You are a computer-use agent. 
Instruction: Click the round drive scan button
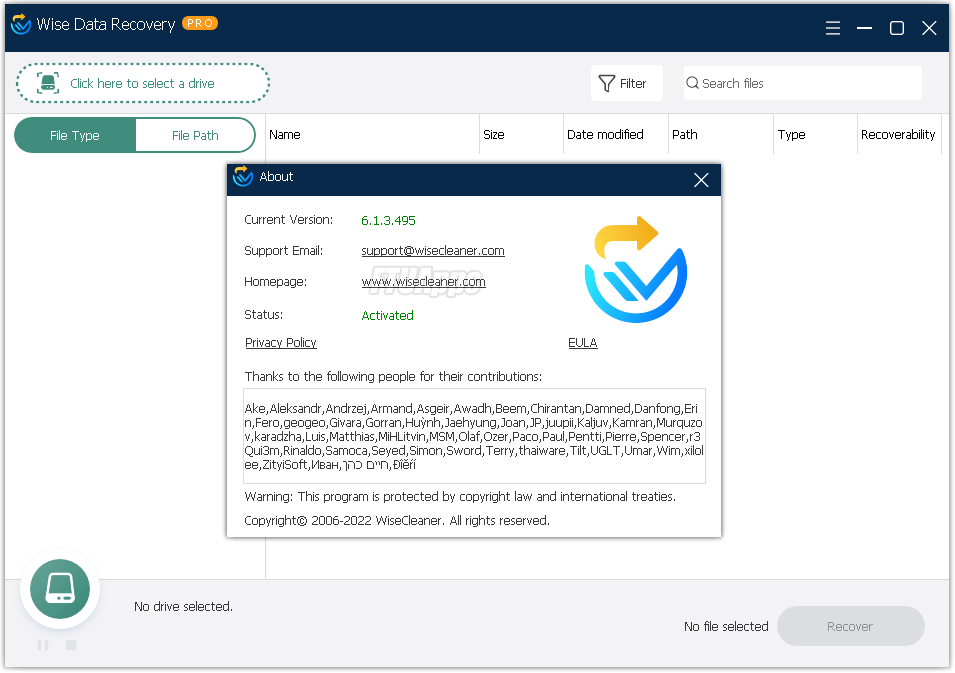pos(60,589)
